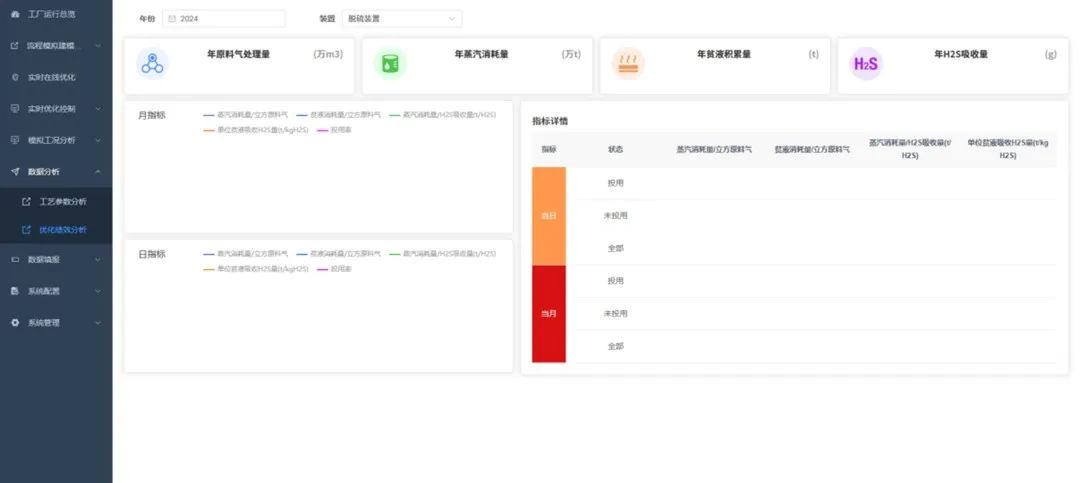The width and height of the screenshot is (1080, 483).
Task: Toggle 单位贫液吸收H2S量 legend in 日指标 chart
Action: pyautogui.click(x=256, y=269)
